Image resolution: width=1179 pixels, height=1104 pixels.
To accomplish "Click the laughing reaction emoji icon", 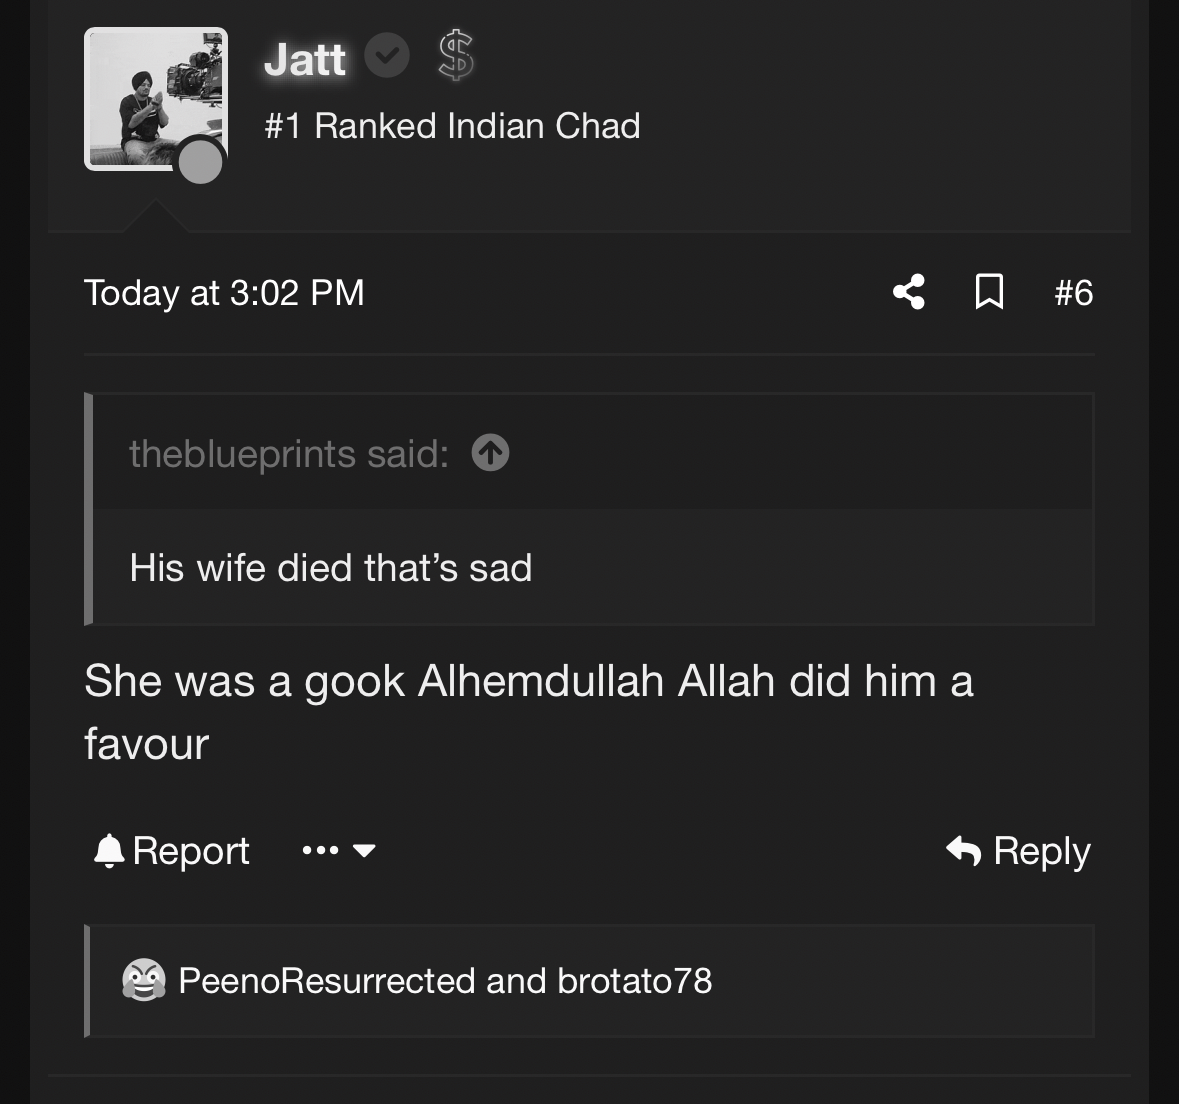I will (144, 980).
